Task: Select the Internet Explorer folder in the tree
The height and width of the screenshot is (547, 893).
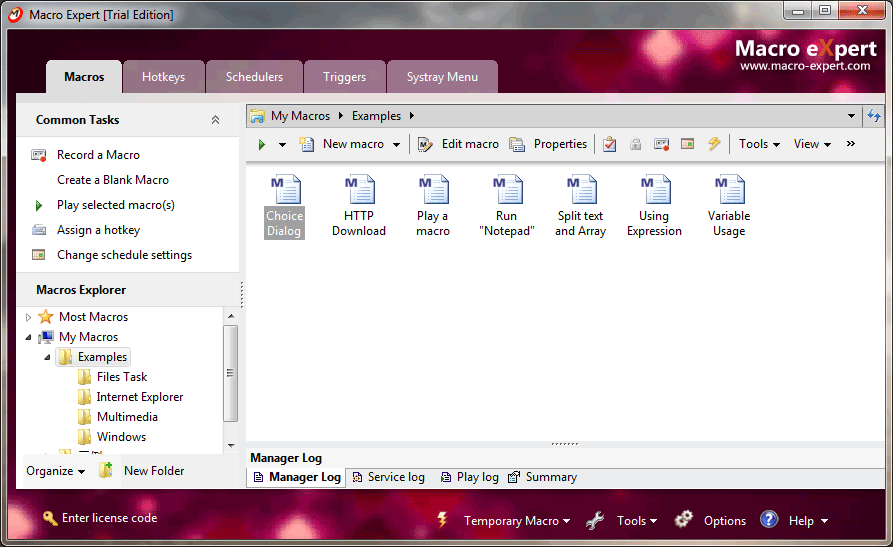Action: pyautogui.click(x=139, y=397)
